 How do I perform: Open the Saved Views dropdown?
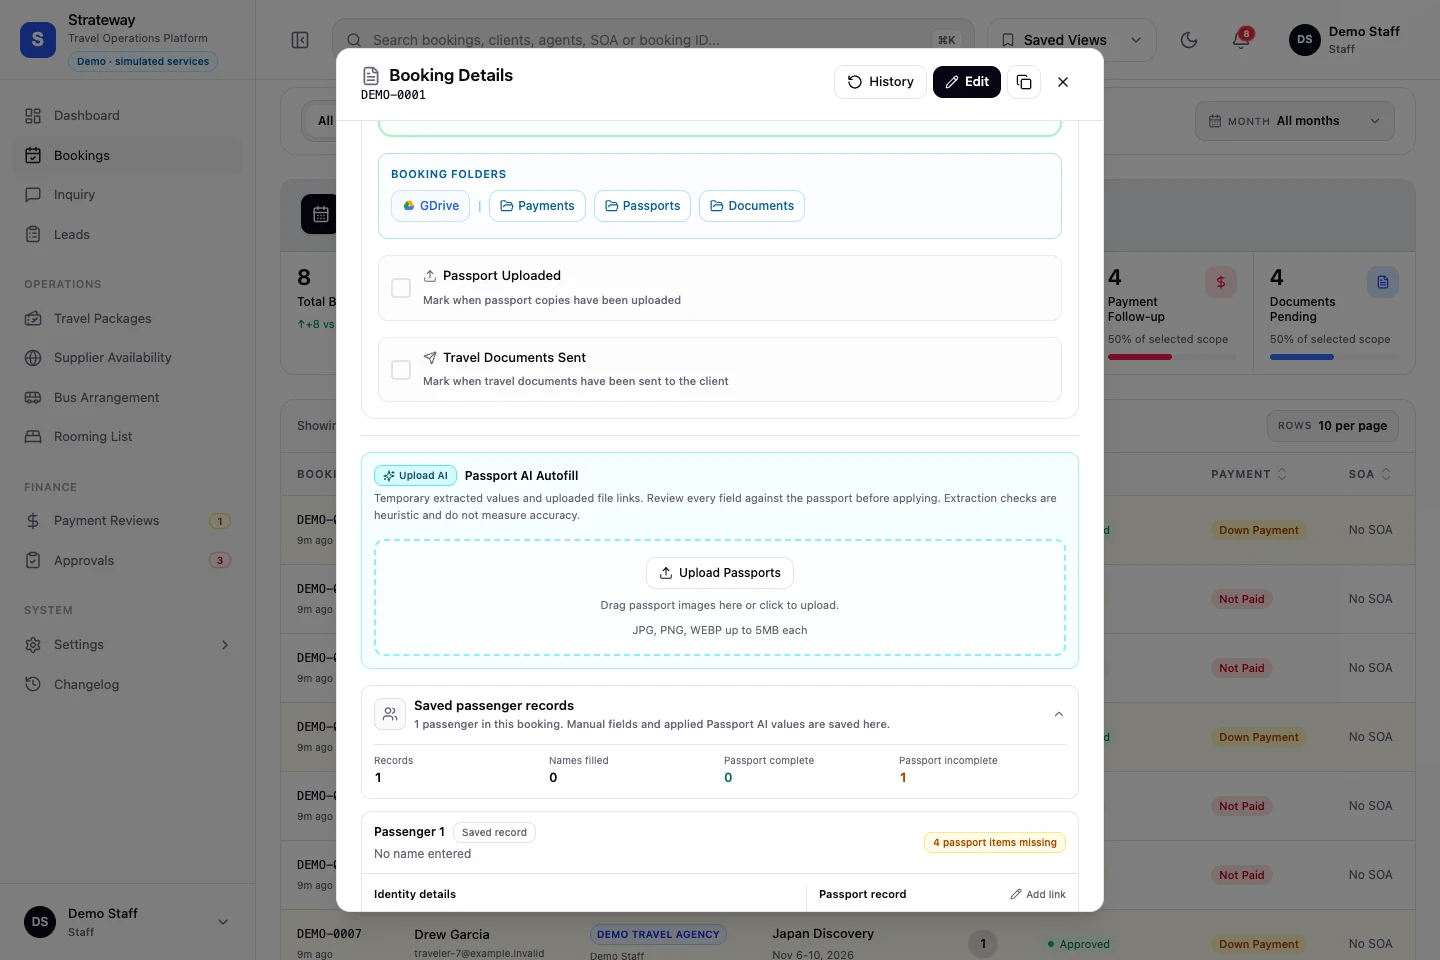pos(1071,40)
